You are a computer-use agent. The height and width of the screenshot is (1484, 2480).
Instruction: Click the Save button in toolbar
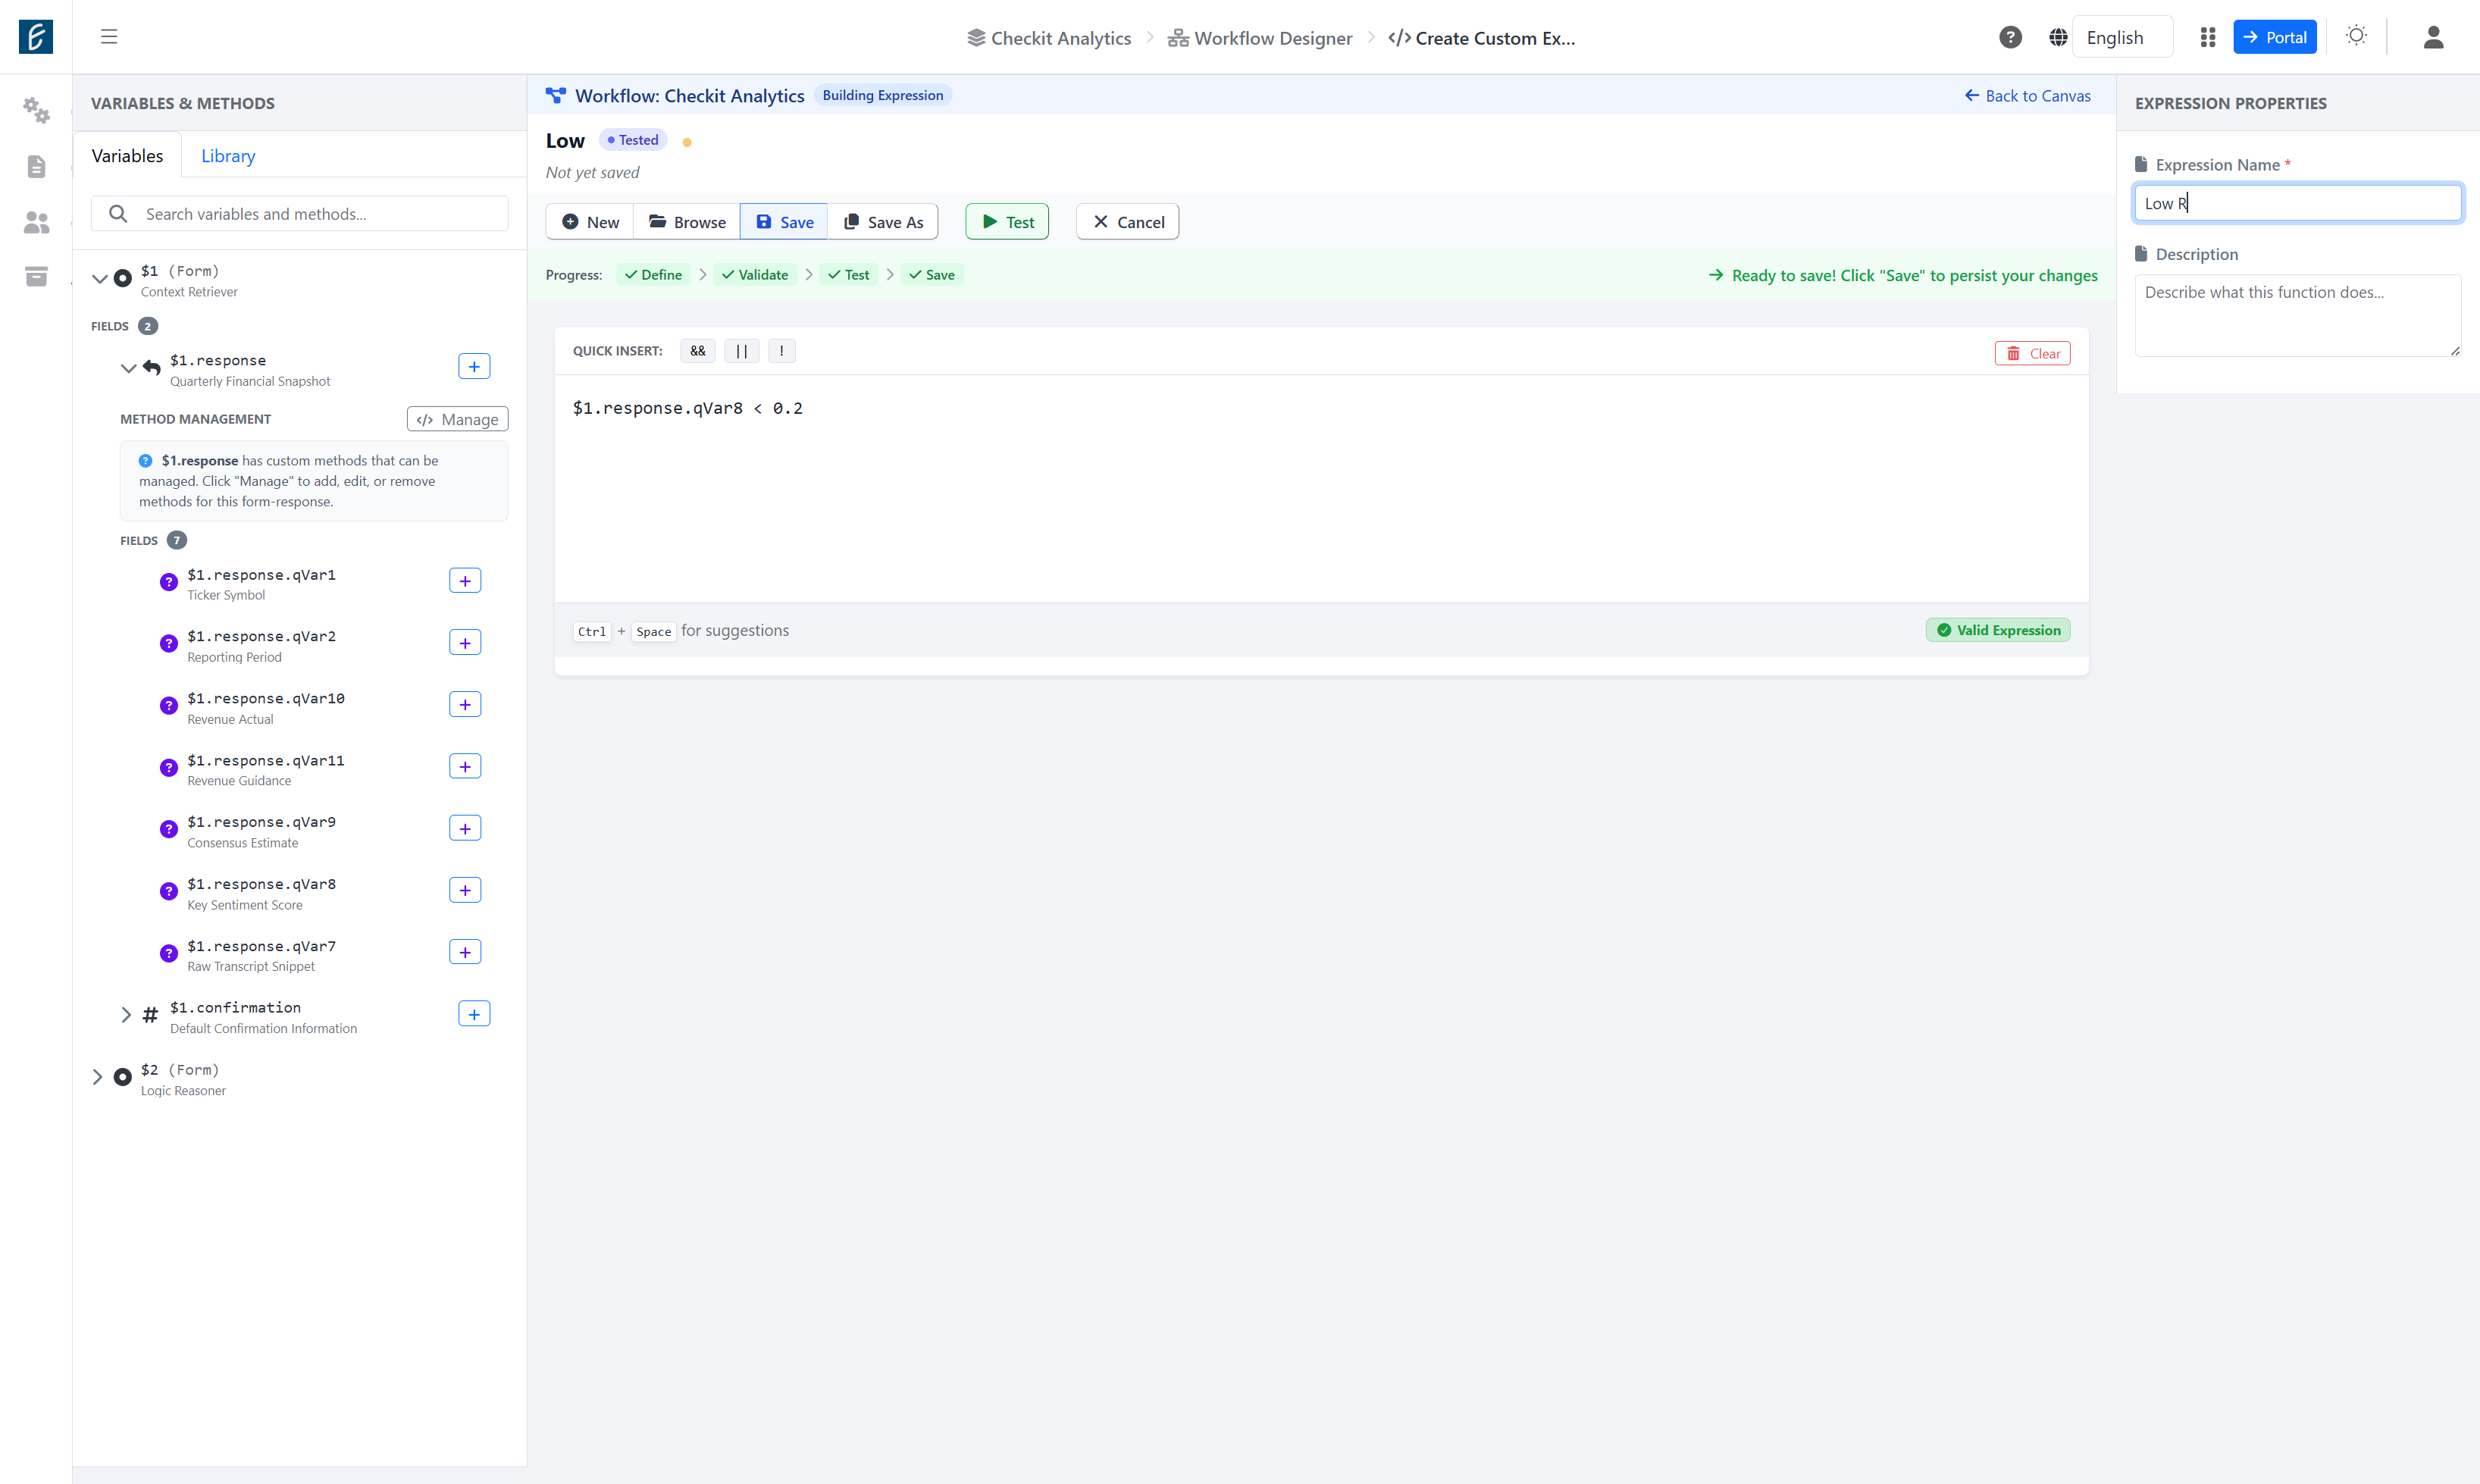pyautogui.click(x=784, y=222)
